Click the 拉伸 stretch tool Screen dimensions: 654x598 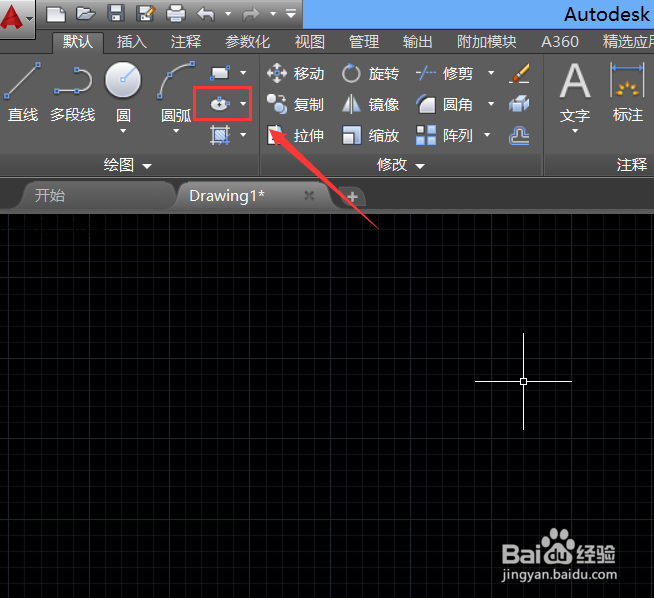tap(296, 135)
